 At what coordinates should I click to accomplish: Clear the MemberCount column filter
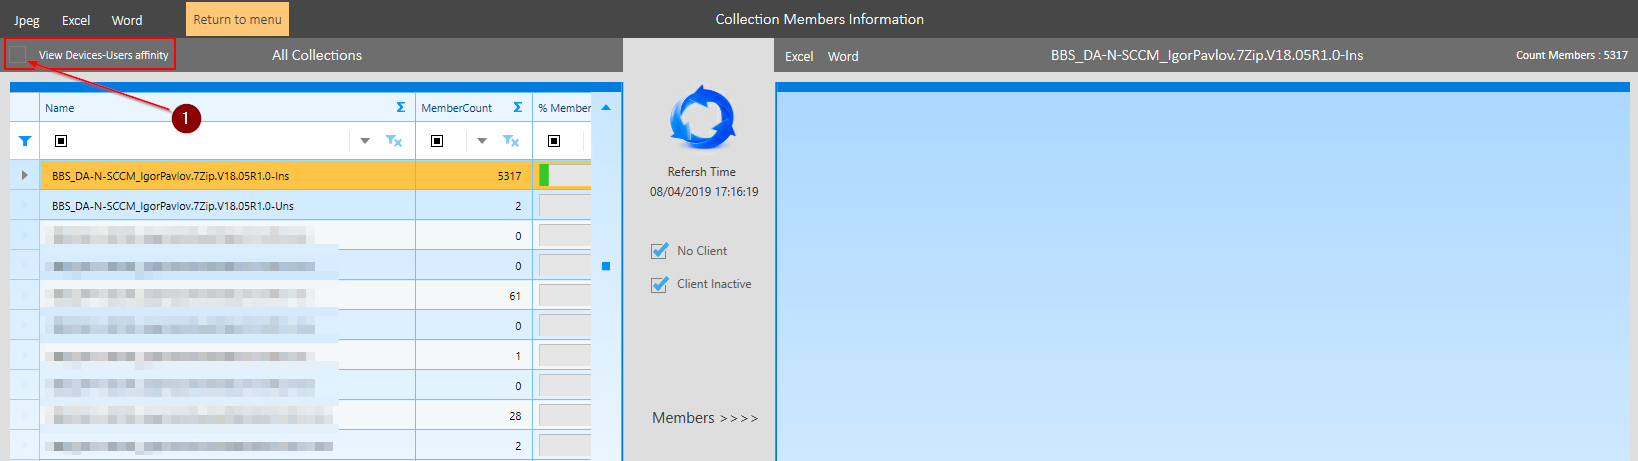(511, 141)
